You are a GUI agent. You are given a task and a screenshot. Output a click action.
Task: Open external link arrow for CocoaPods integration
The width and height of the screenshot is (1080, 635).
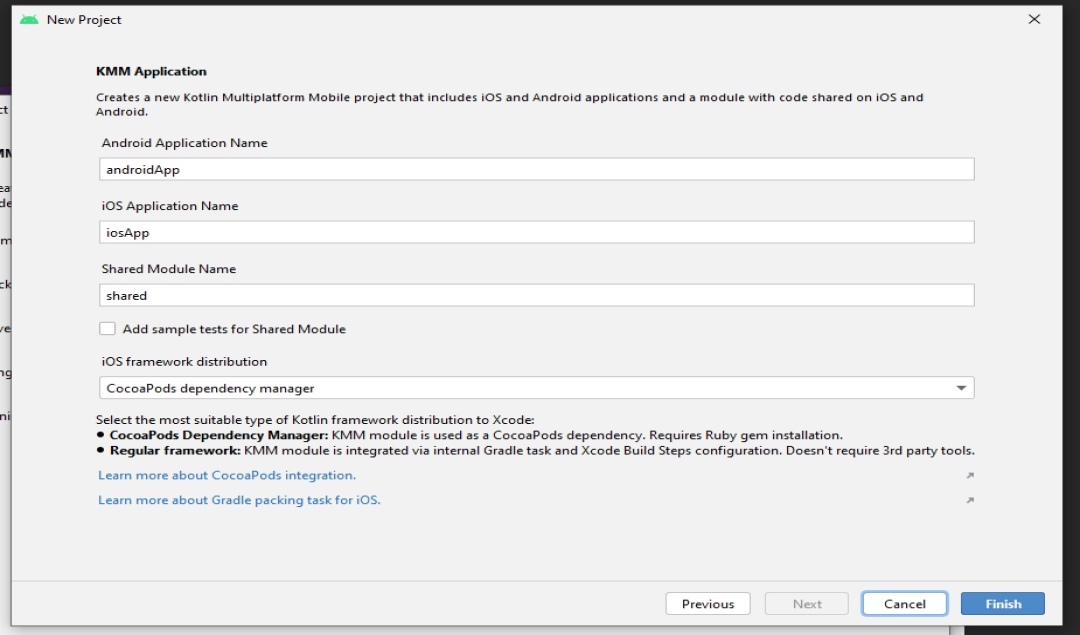(970, 475)
